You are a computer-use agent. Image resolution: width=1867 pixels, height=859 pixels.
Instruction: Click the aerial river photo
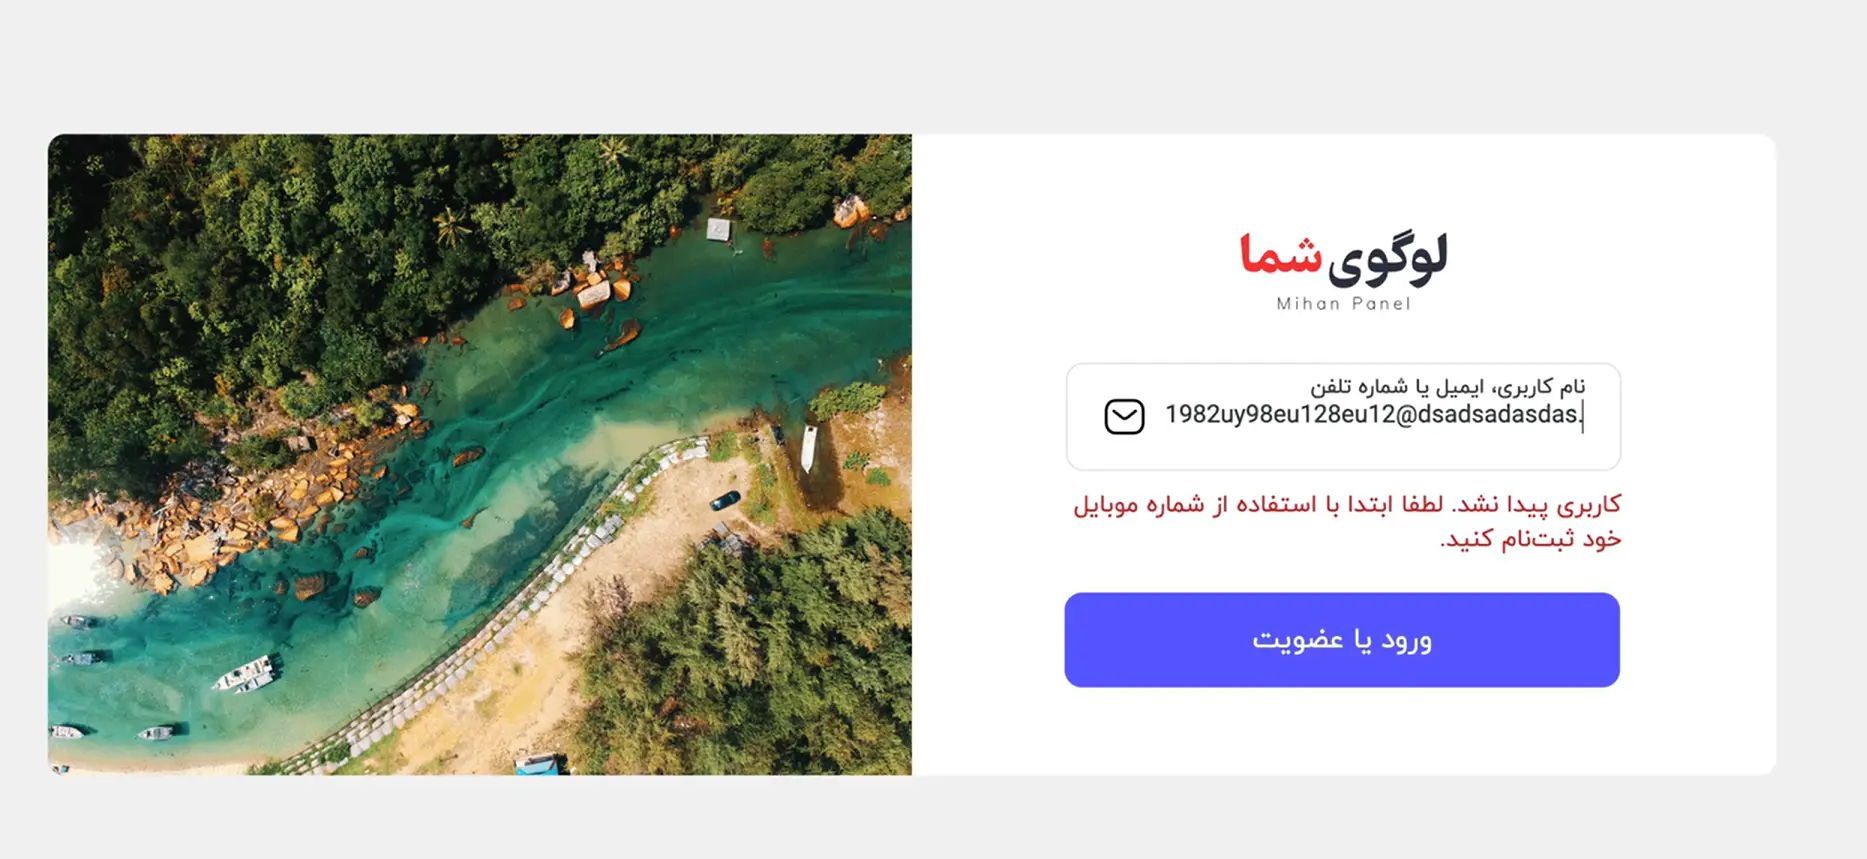(480, 454)
